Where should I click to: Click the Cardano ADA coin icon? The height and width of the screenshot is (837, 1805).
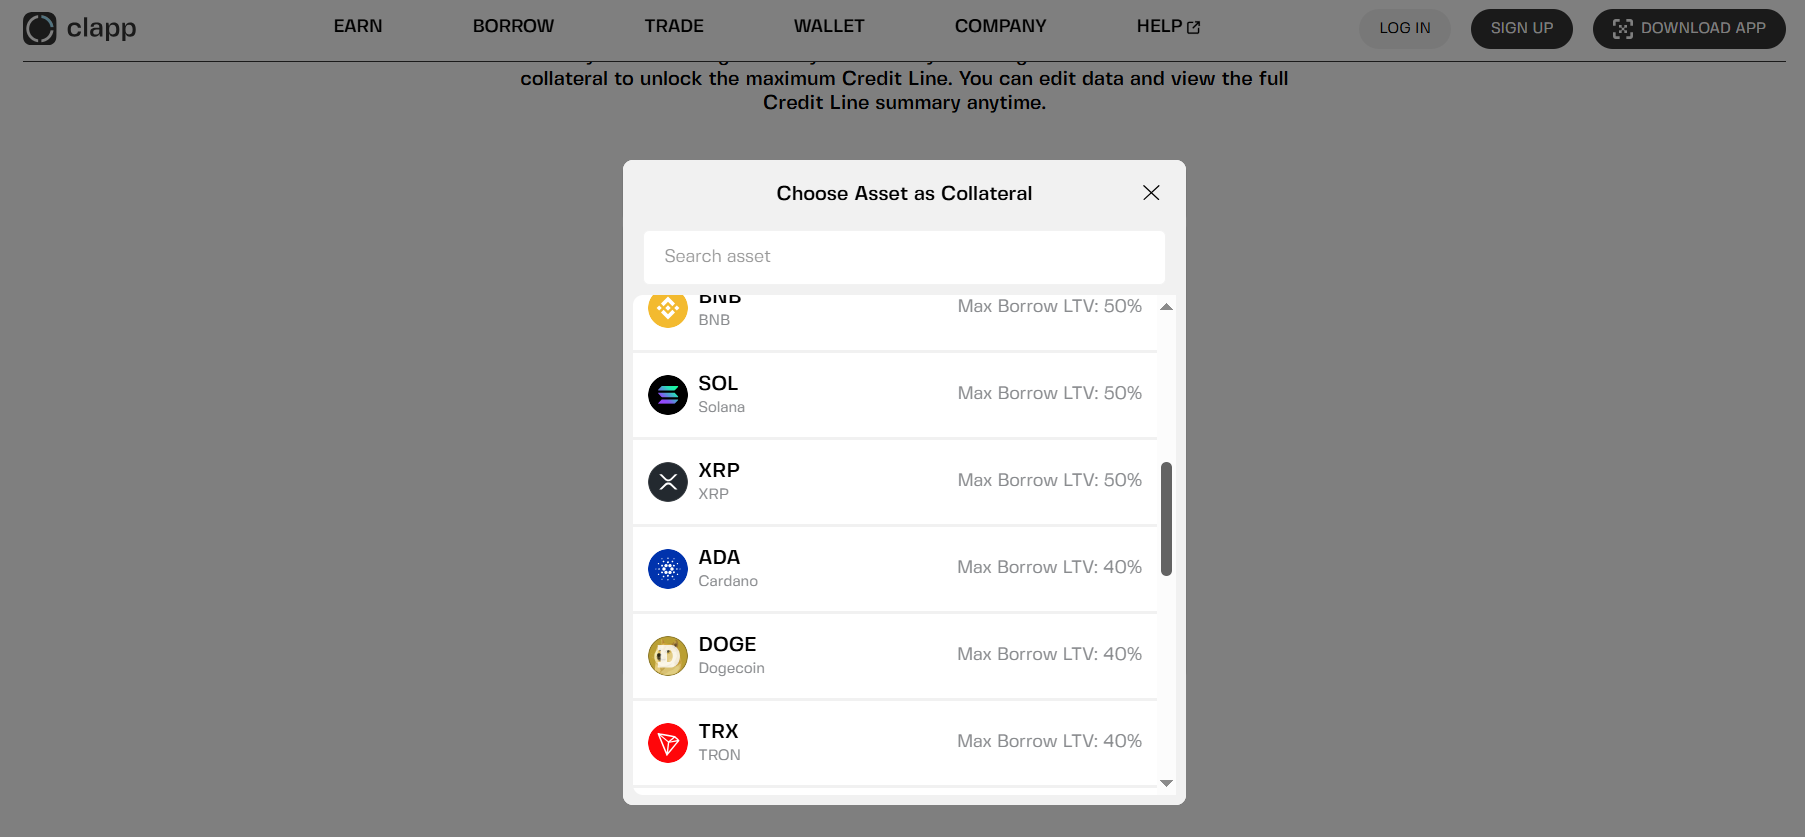(x=668, y=569)
